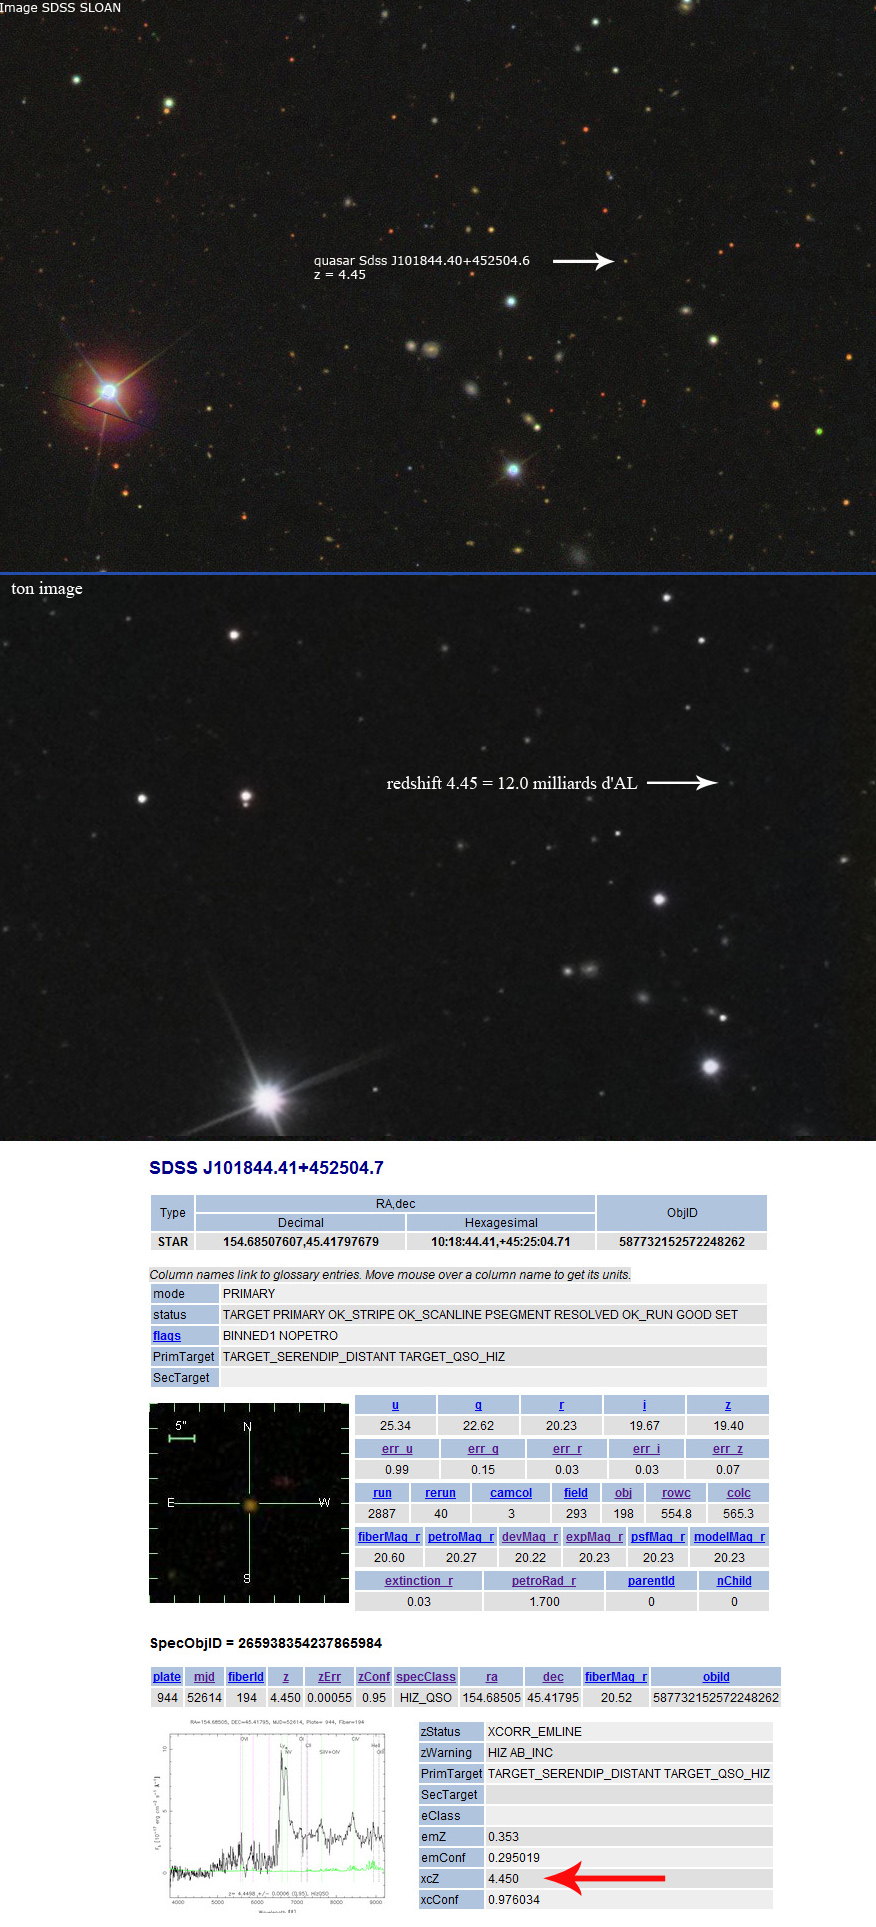Screen dimensions: 876x1927
Task: Click the dec column link
Action: click(x=553, y=1677)
